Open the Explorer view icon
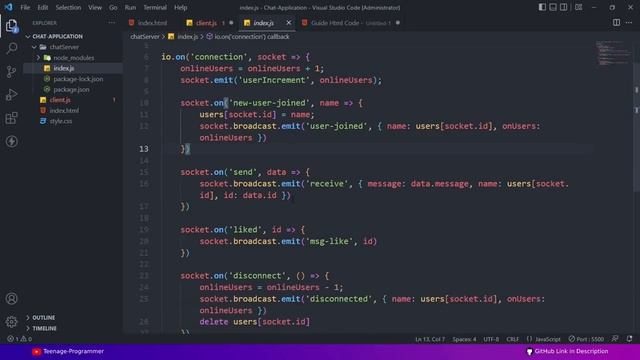 11,26
